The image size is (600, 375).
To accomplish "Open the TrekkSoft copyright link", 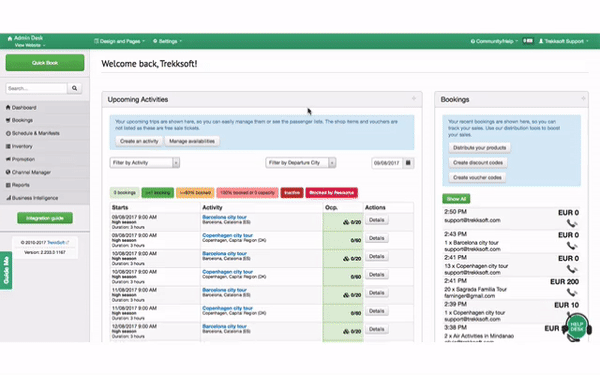I will click(x=57, y=243).
